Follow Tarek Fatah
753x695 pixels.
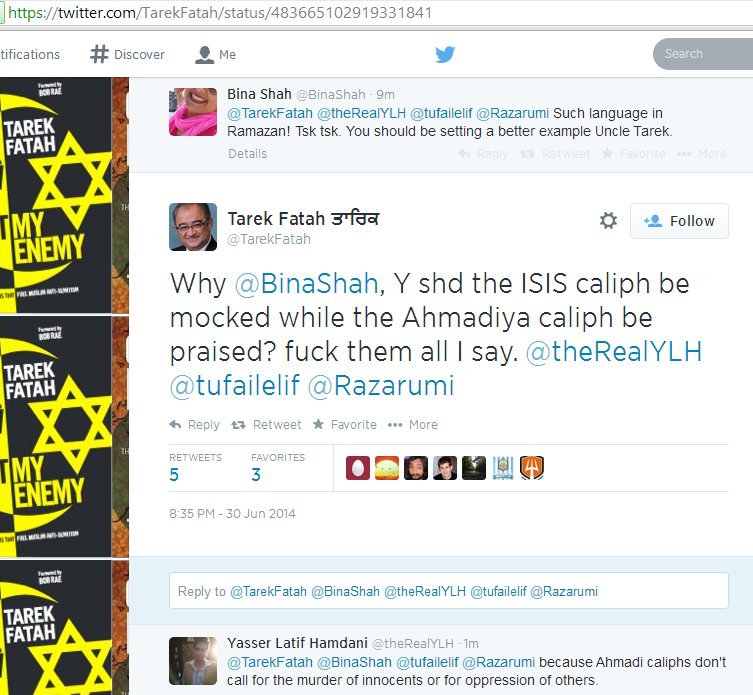pyautogui.click(x=679, y=221)
